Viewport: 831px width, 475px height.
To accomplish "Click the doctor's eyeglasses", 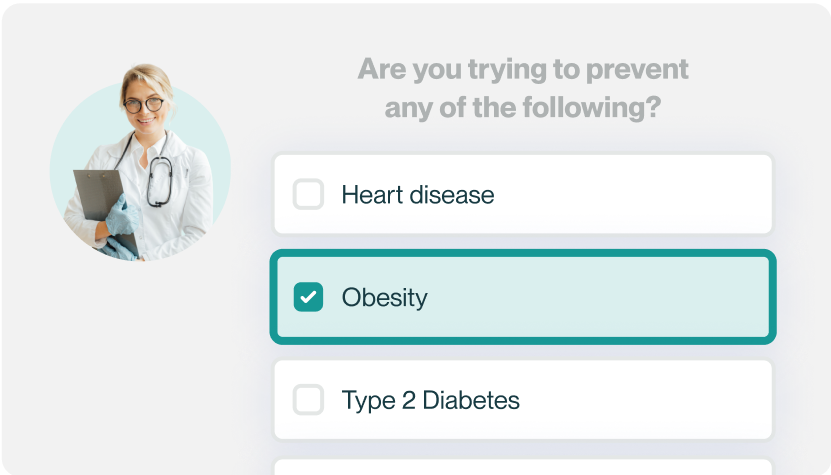I will click(145, 103).
